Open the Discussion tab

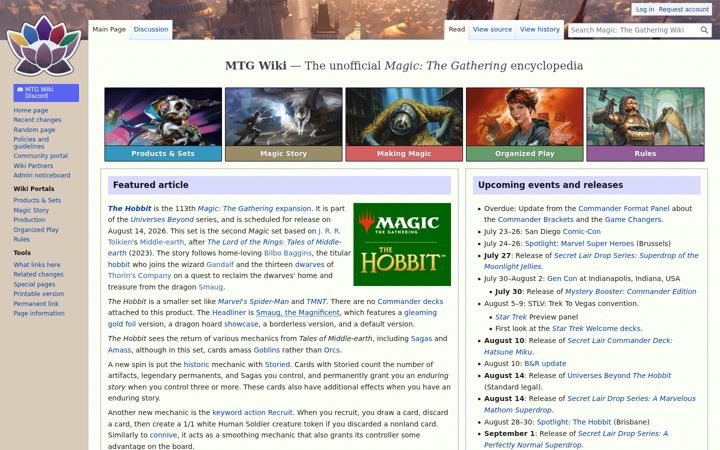pyautogui.click(x=151, y=29)
